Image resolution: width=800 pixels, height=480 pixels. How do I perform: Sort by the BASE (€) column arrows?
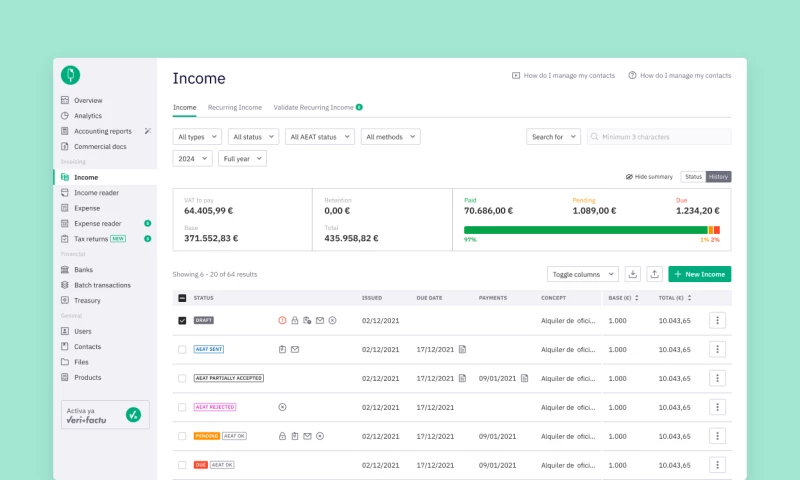click(637, 298)
